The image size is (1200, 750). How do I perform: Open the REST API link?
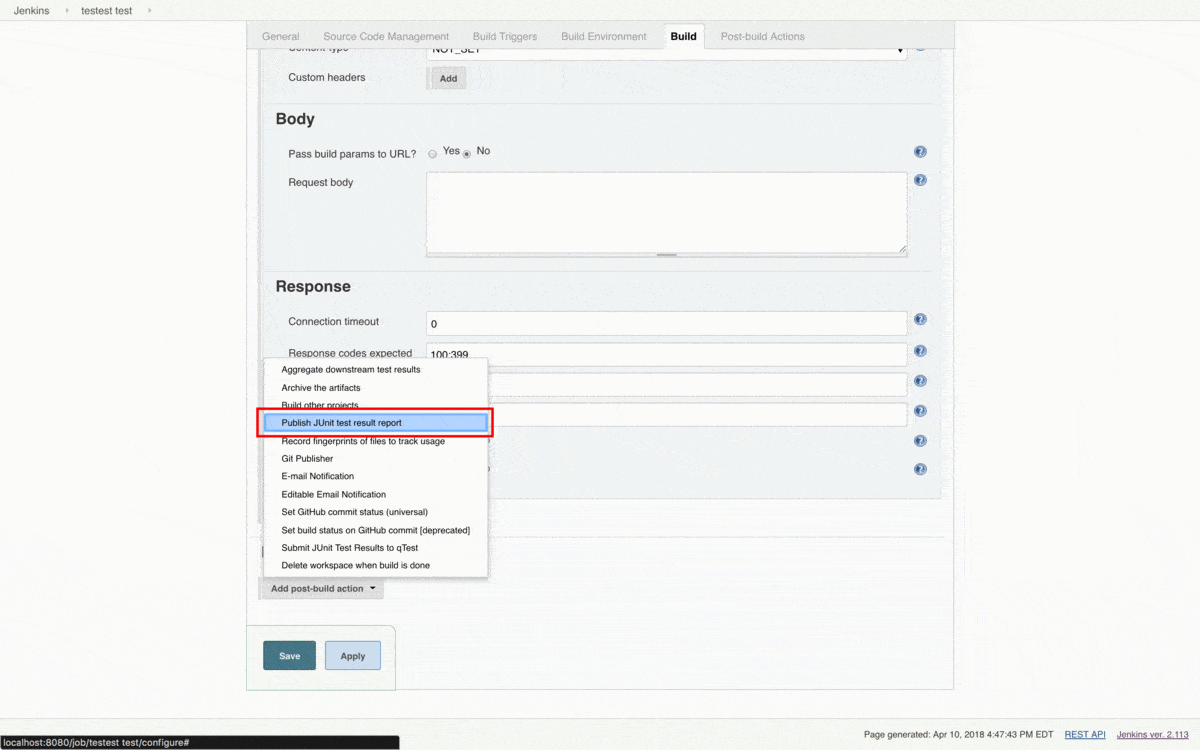(1084, 733)
